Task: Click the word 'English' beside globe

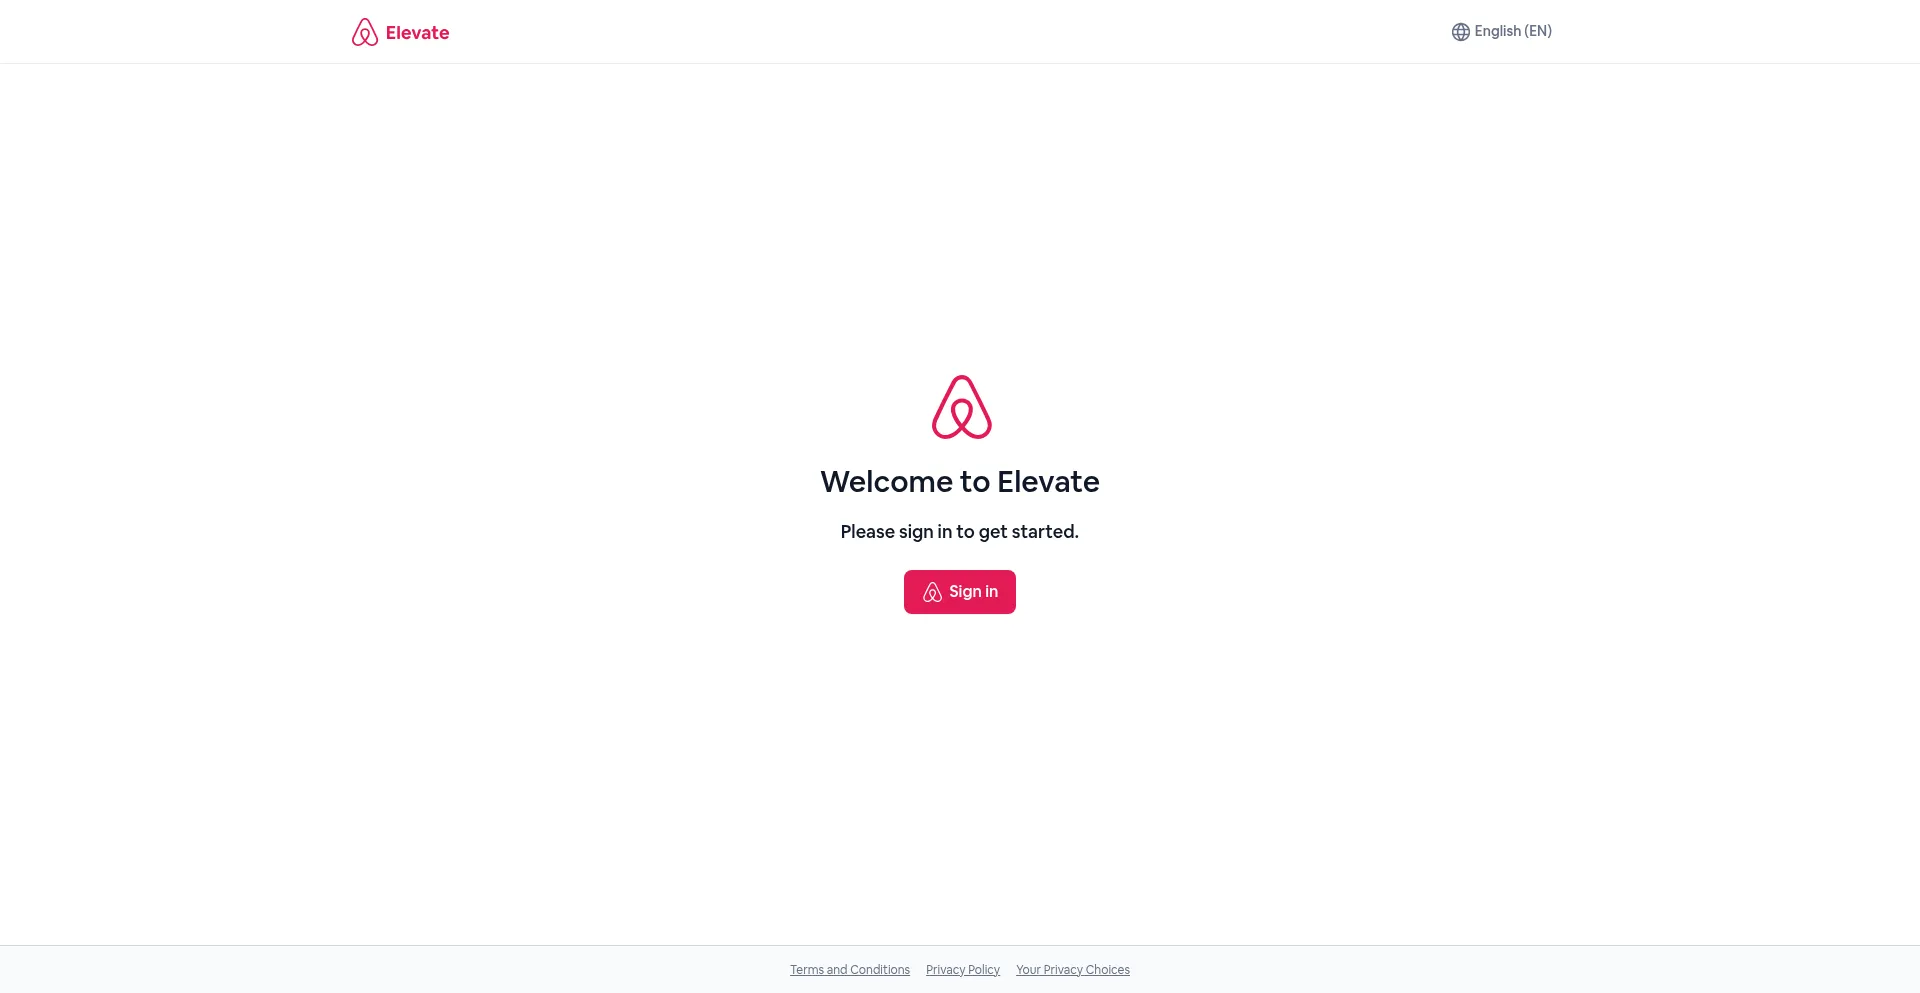Action: [x=1497, y=32]
